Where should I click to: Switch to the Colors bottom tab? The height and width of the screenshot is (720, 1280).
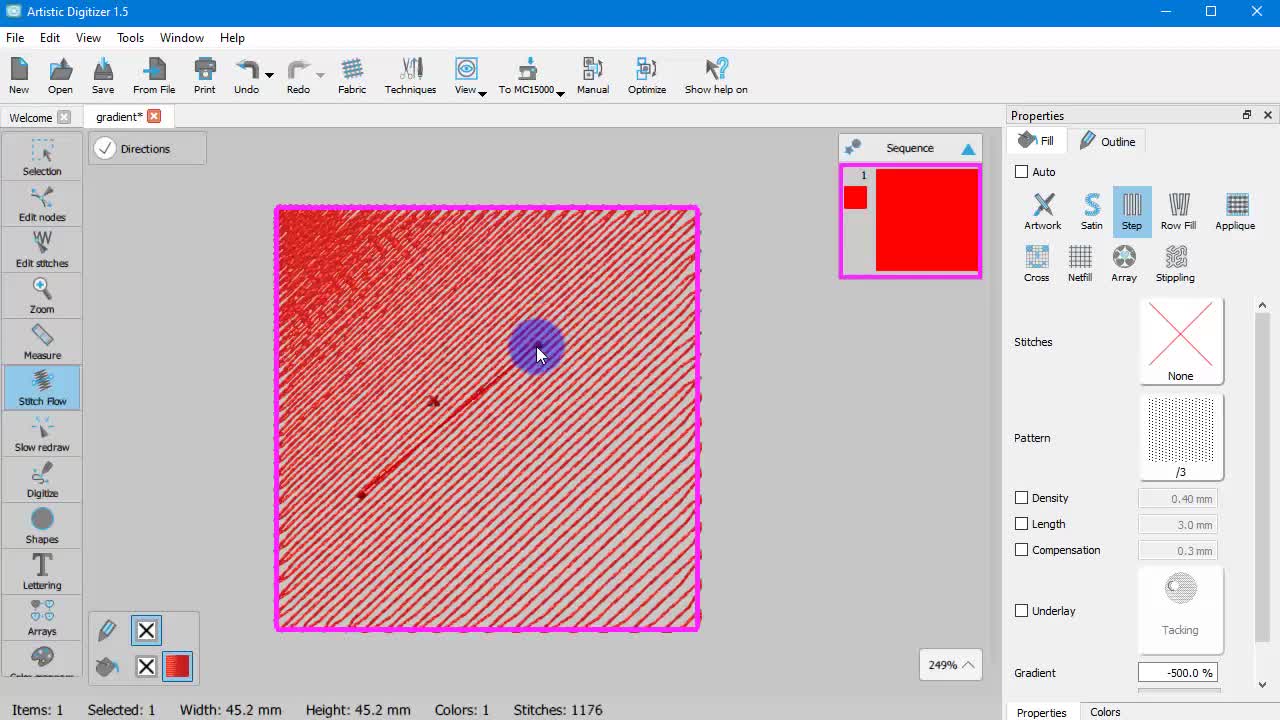(x=1105, y=712)
